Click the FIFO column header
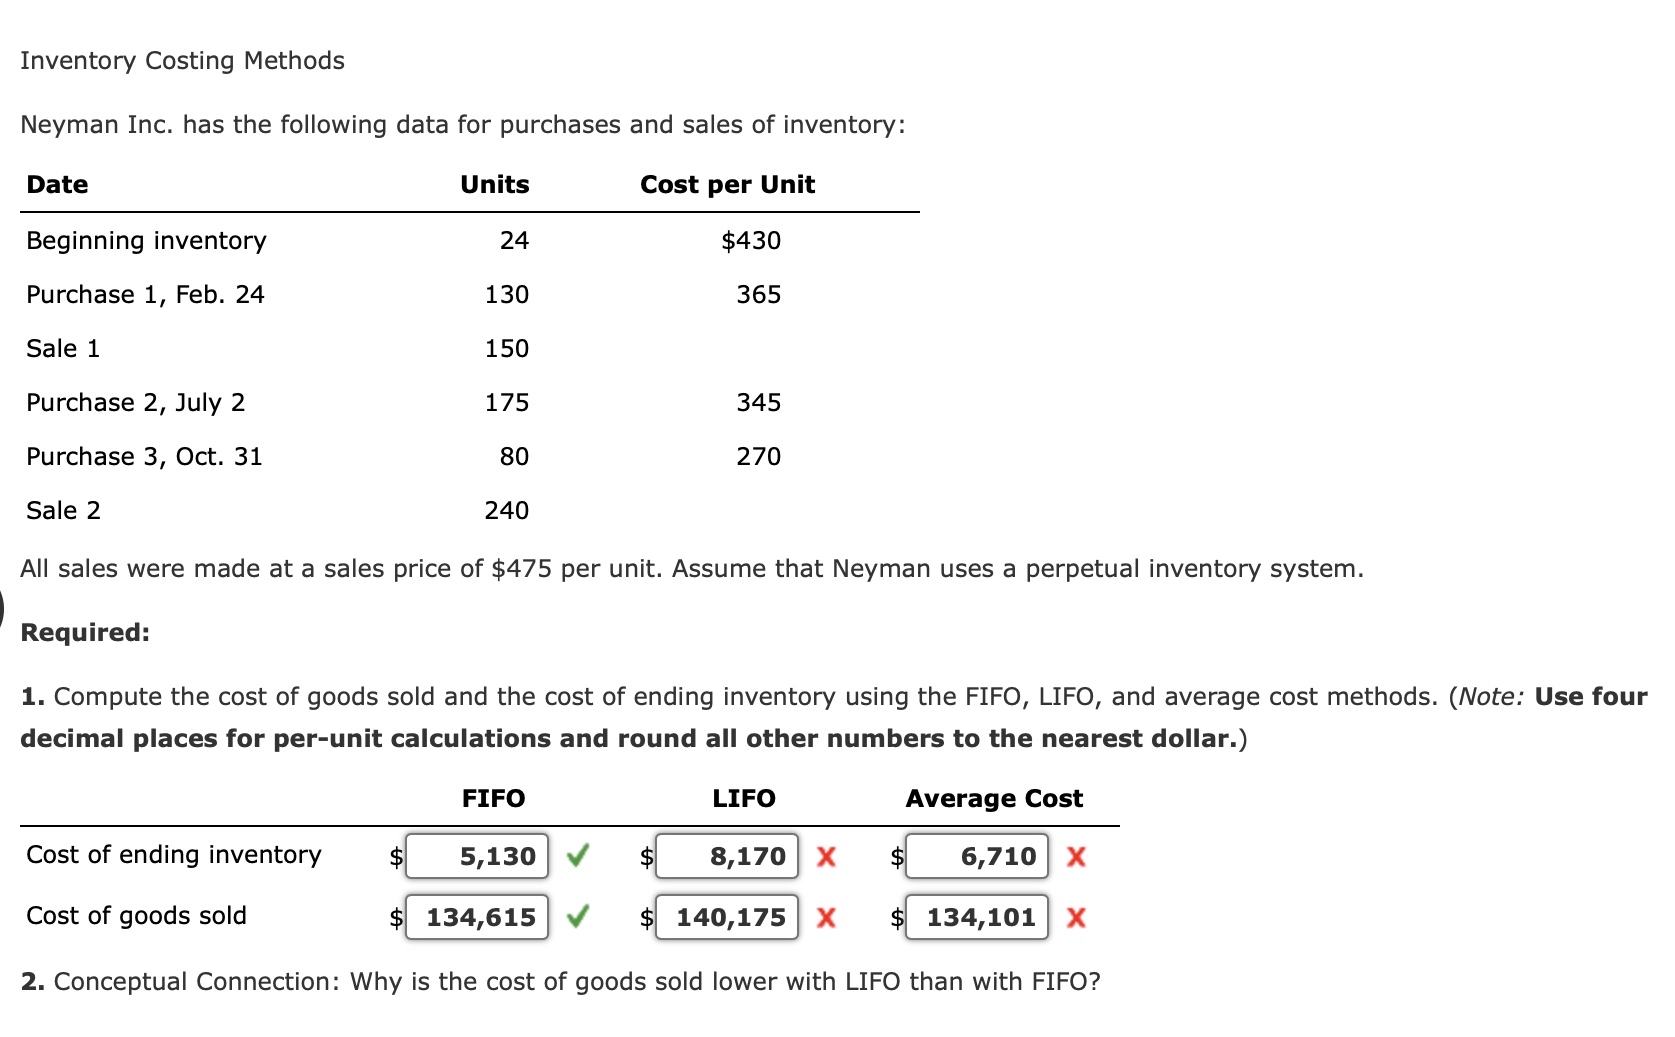The image size is (1675, 1037). (494, 798)
